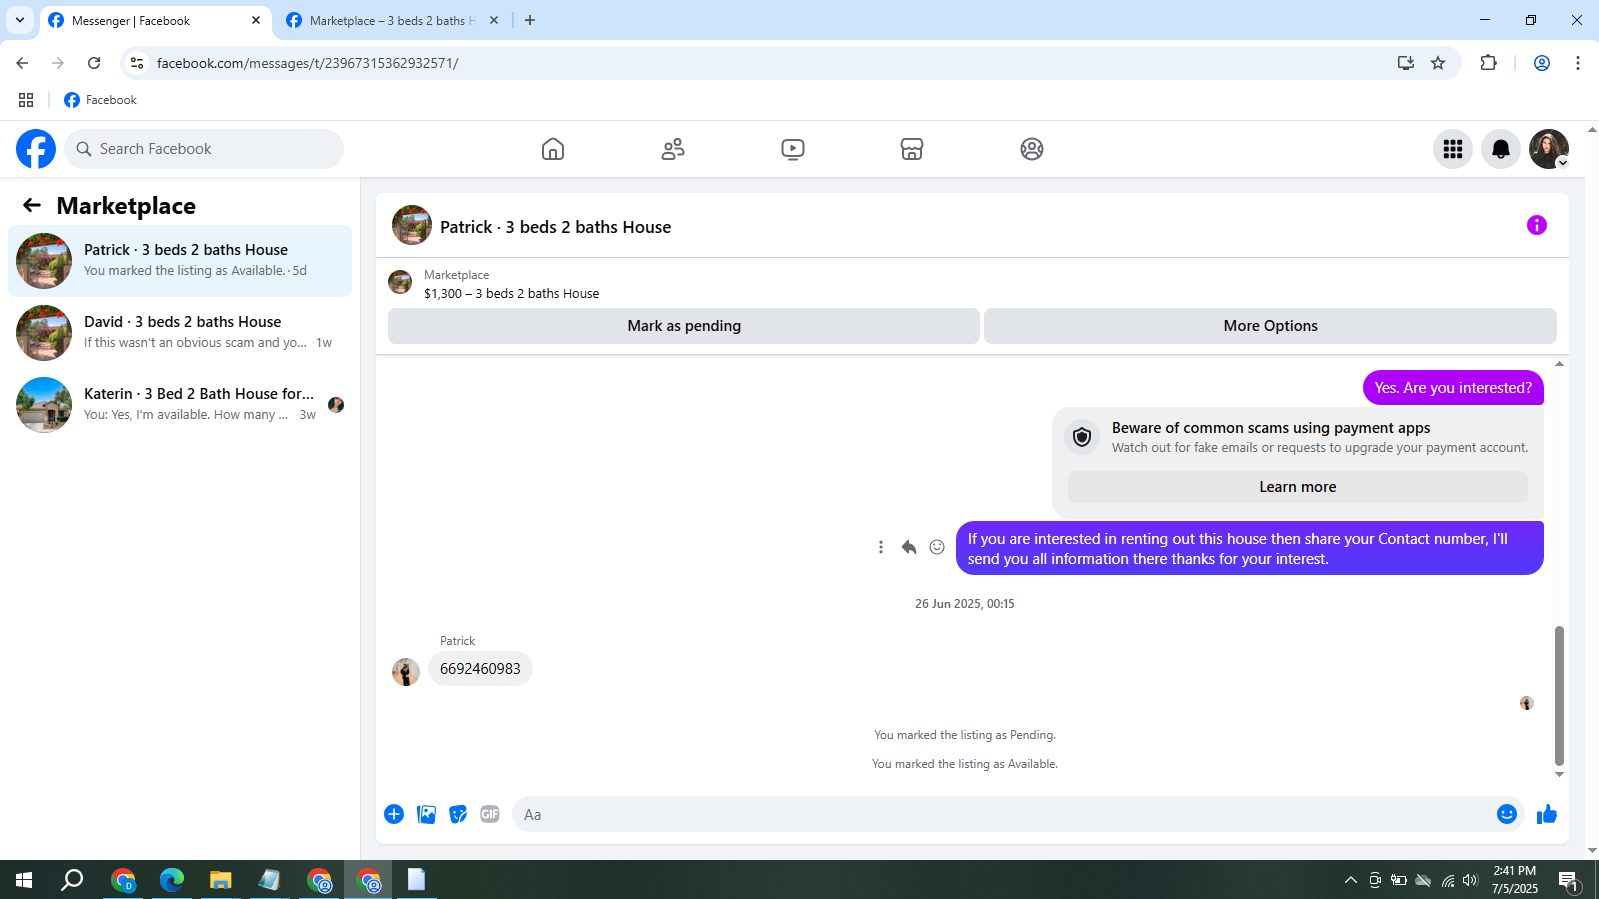Select the David 3 beds 2 baths chat
This screenshot has height=899, width=1599.
coord(180,333)
